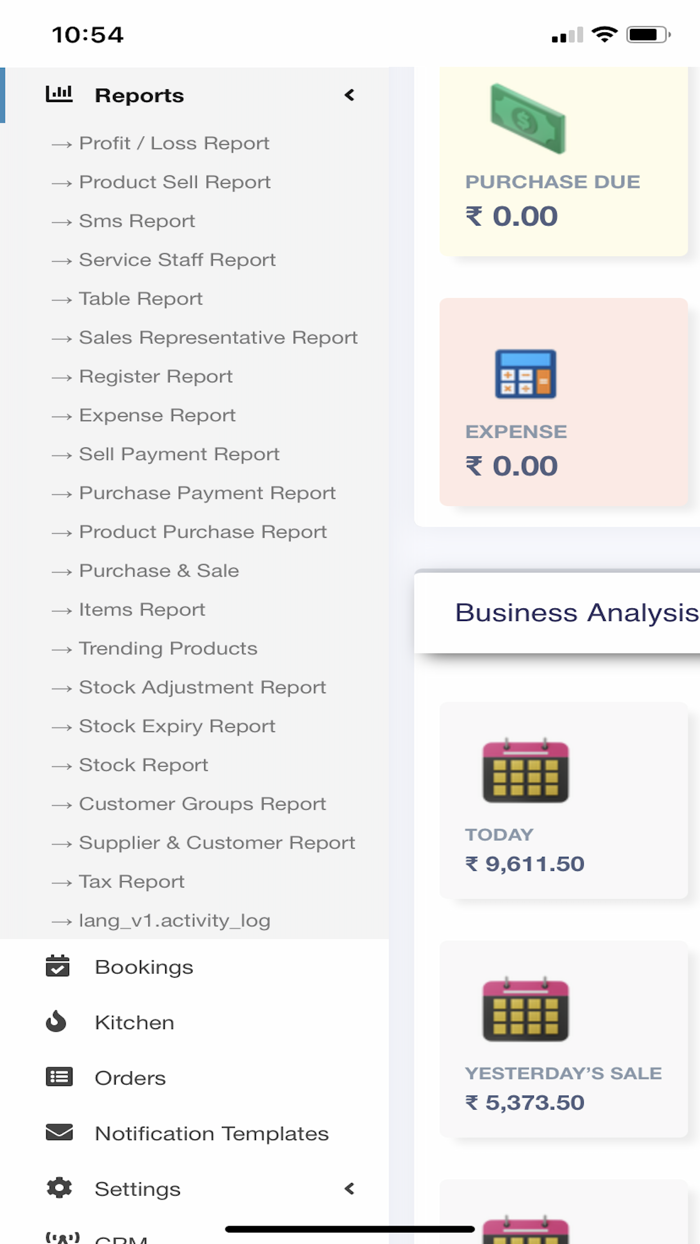Image resolution: width=700 pixels, height=1244 pixels.
Task: Expand the Settings section chevron
Action: [x=349, y=1188]
